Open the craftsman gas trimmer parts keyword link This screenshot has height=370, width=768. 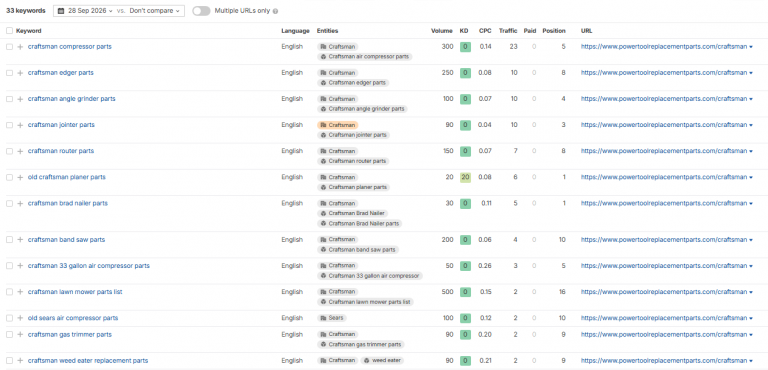tap(70, 334)
